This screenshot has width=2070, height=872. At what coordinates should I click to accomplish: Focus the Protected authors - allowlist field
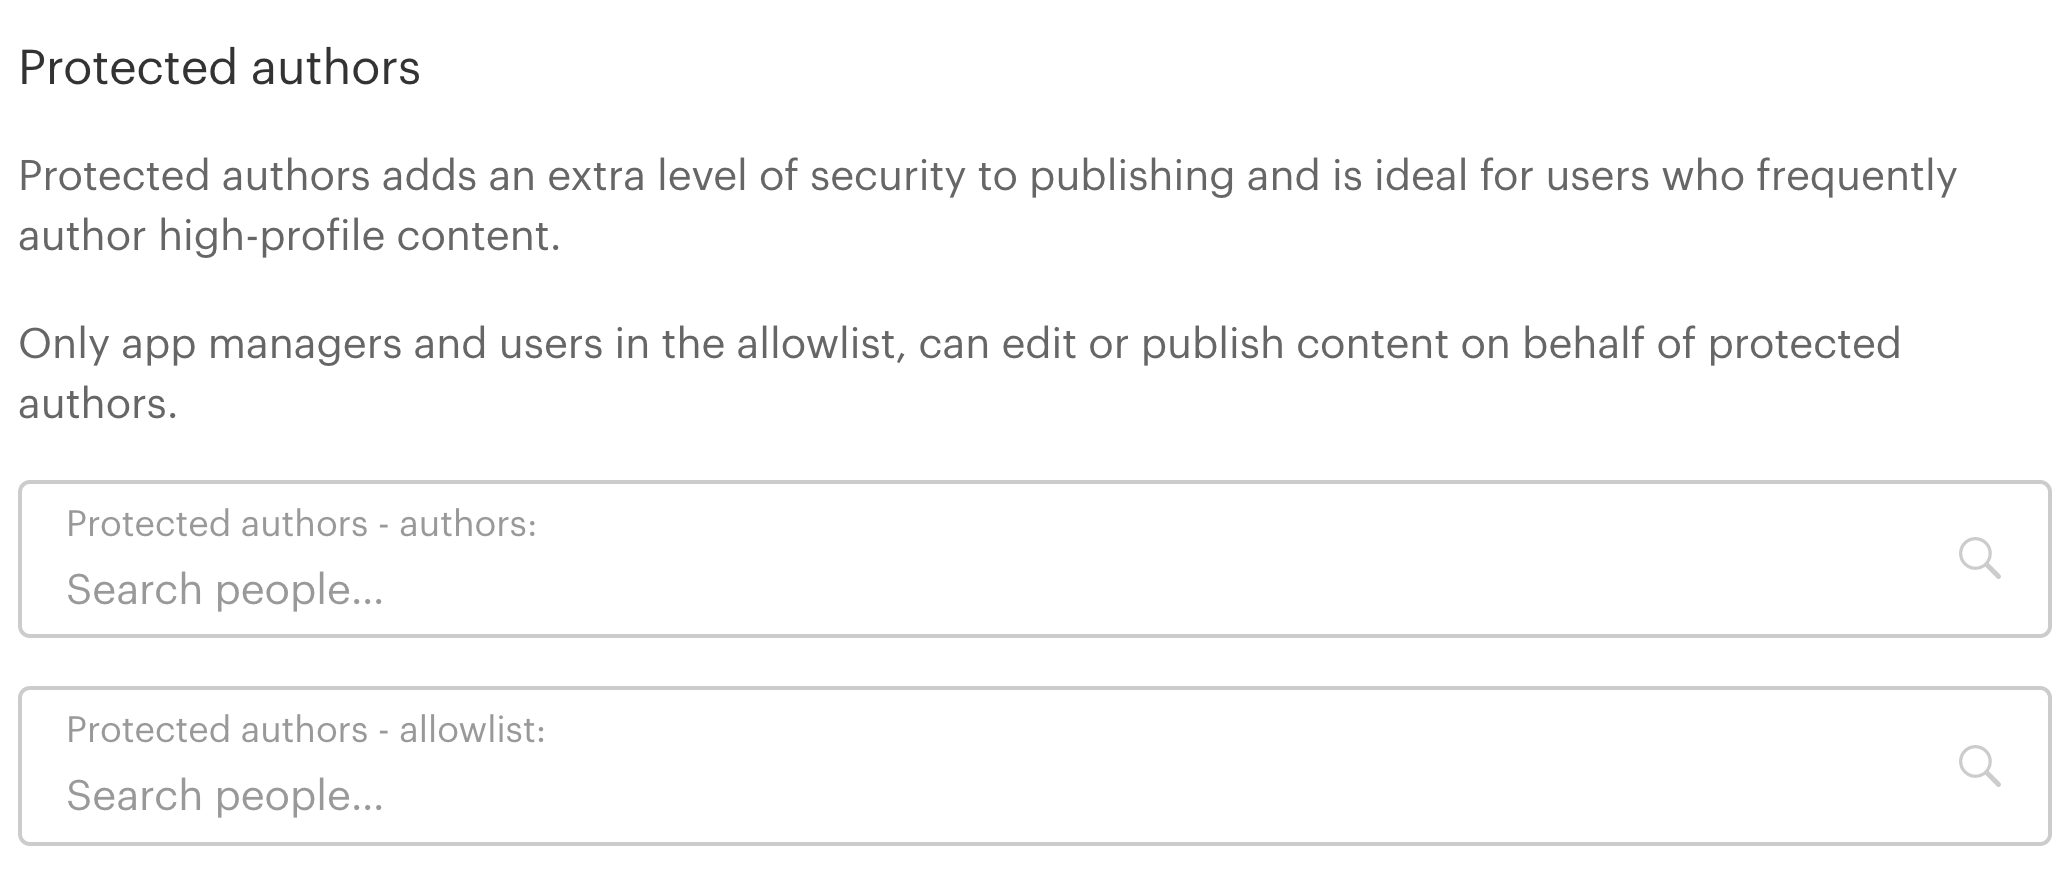point(1000,796)
